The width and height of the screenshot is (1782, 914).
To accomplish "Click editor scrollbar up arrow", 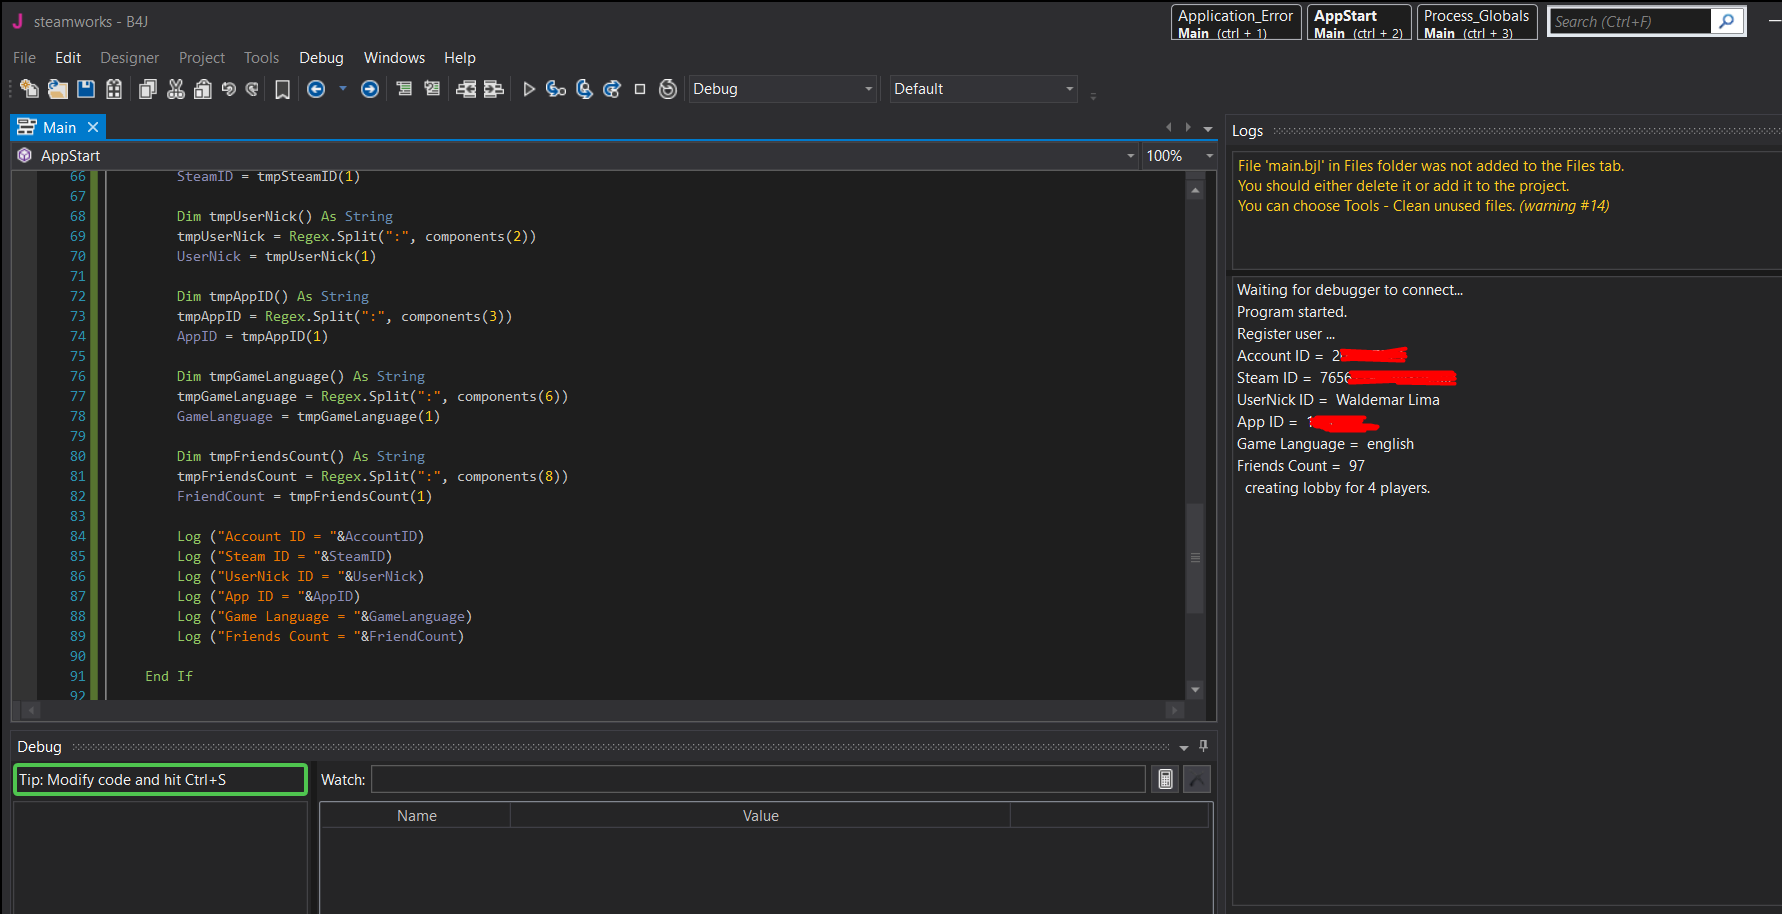I will point(1195,190).
